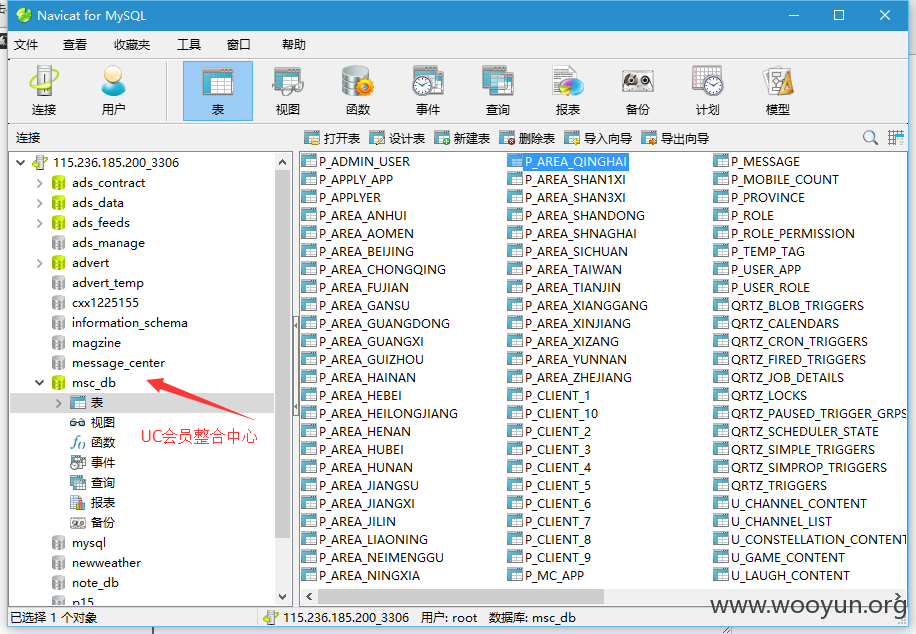Collapse the msc_db database
Screen dimensions: 916x634
click(x=39, y=383)
